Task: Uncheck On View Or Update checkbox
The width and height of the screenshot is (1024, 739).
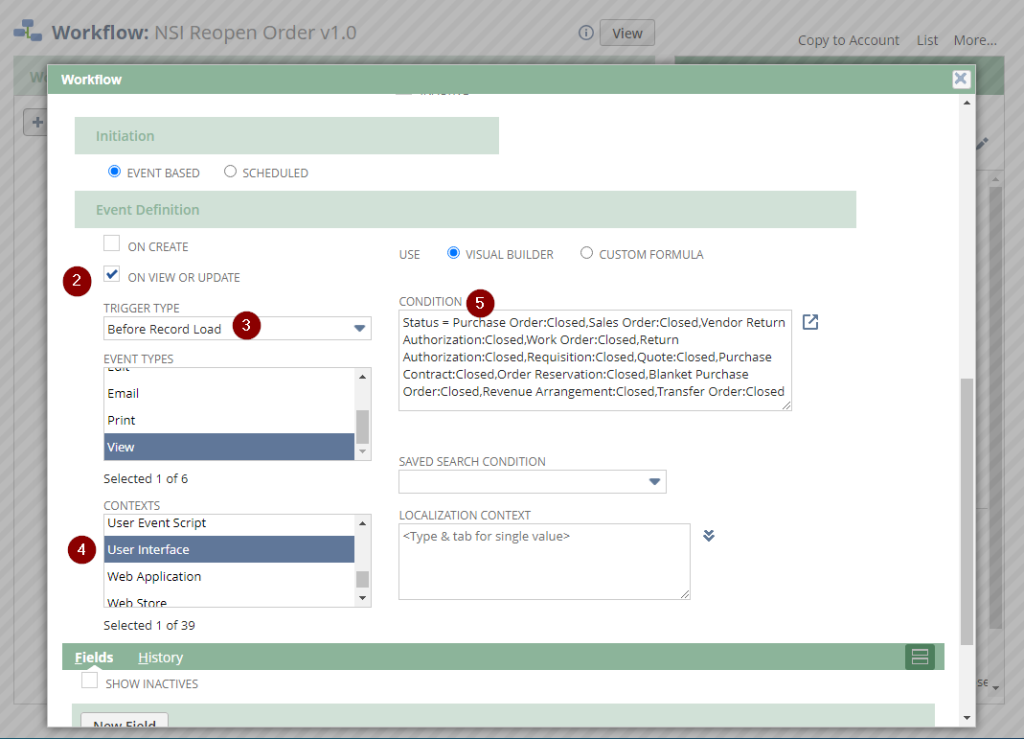Action: point(112,274)
